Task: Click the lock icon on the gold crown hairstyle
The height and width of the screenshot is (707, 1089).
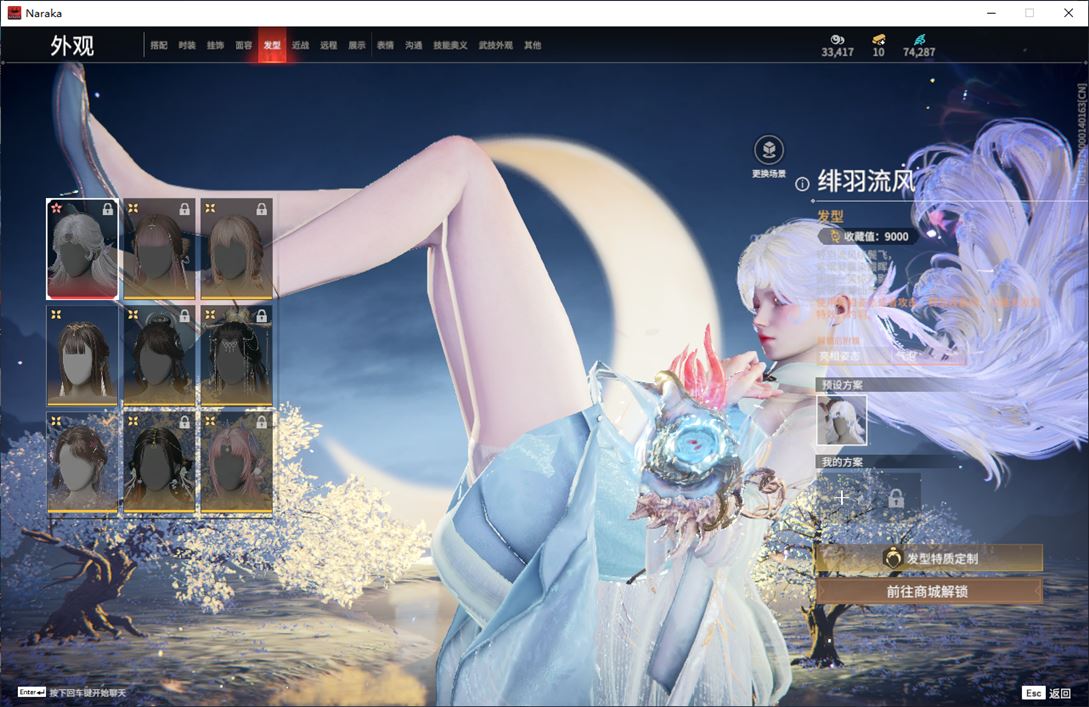Action: pos(261,315)
